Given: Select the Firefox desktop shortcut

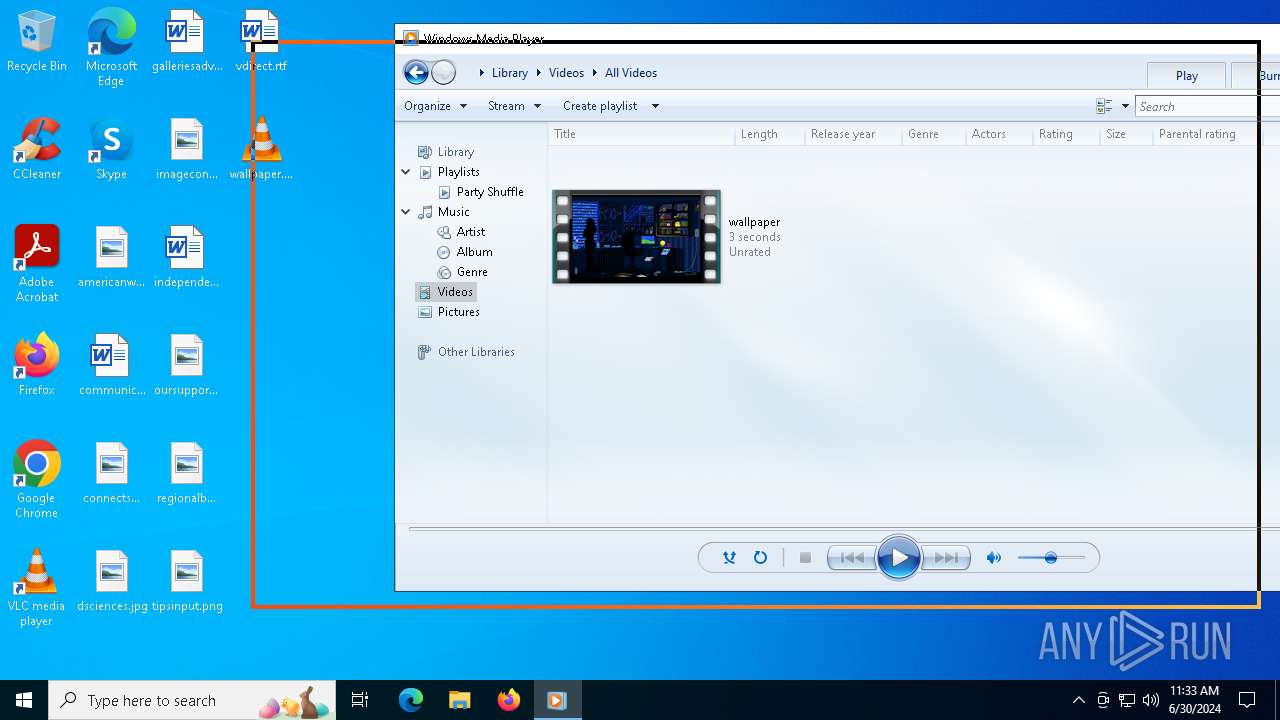Looking at the screenshot, I should 37,365.
